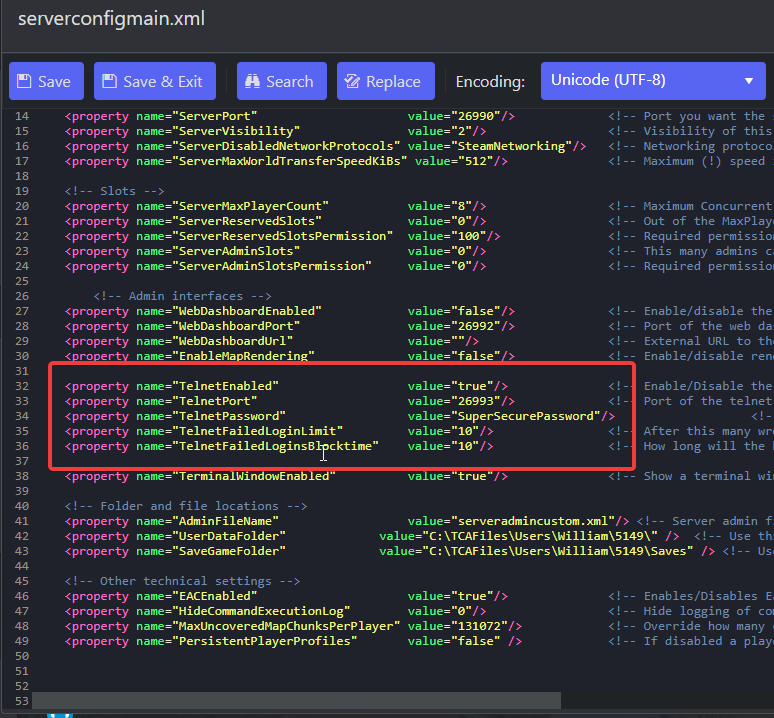Image resolution: width=774 pixels, height=718 pixels.
Task: Click the PersistentPlayerProfiles value "false"
Action: (x=476, y=642)
